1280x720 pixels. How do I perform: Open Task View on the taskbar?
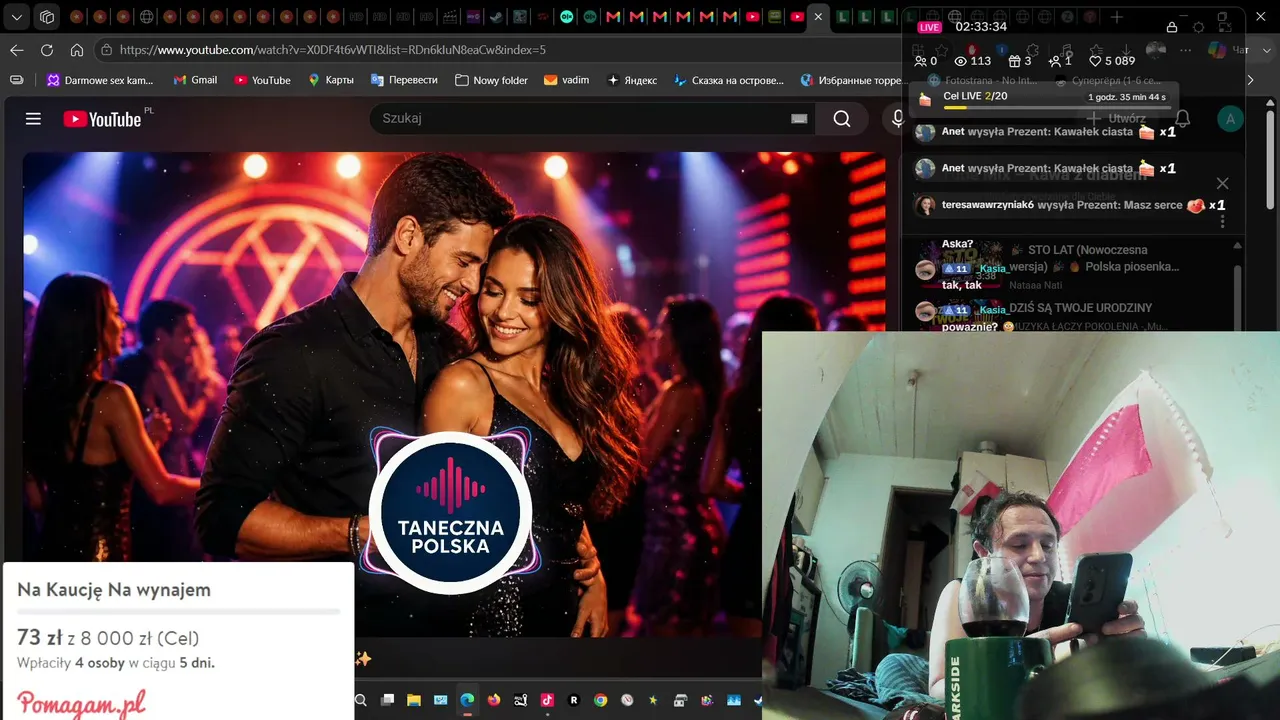click(x=387, y=700)
